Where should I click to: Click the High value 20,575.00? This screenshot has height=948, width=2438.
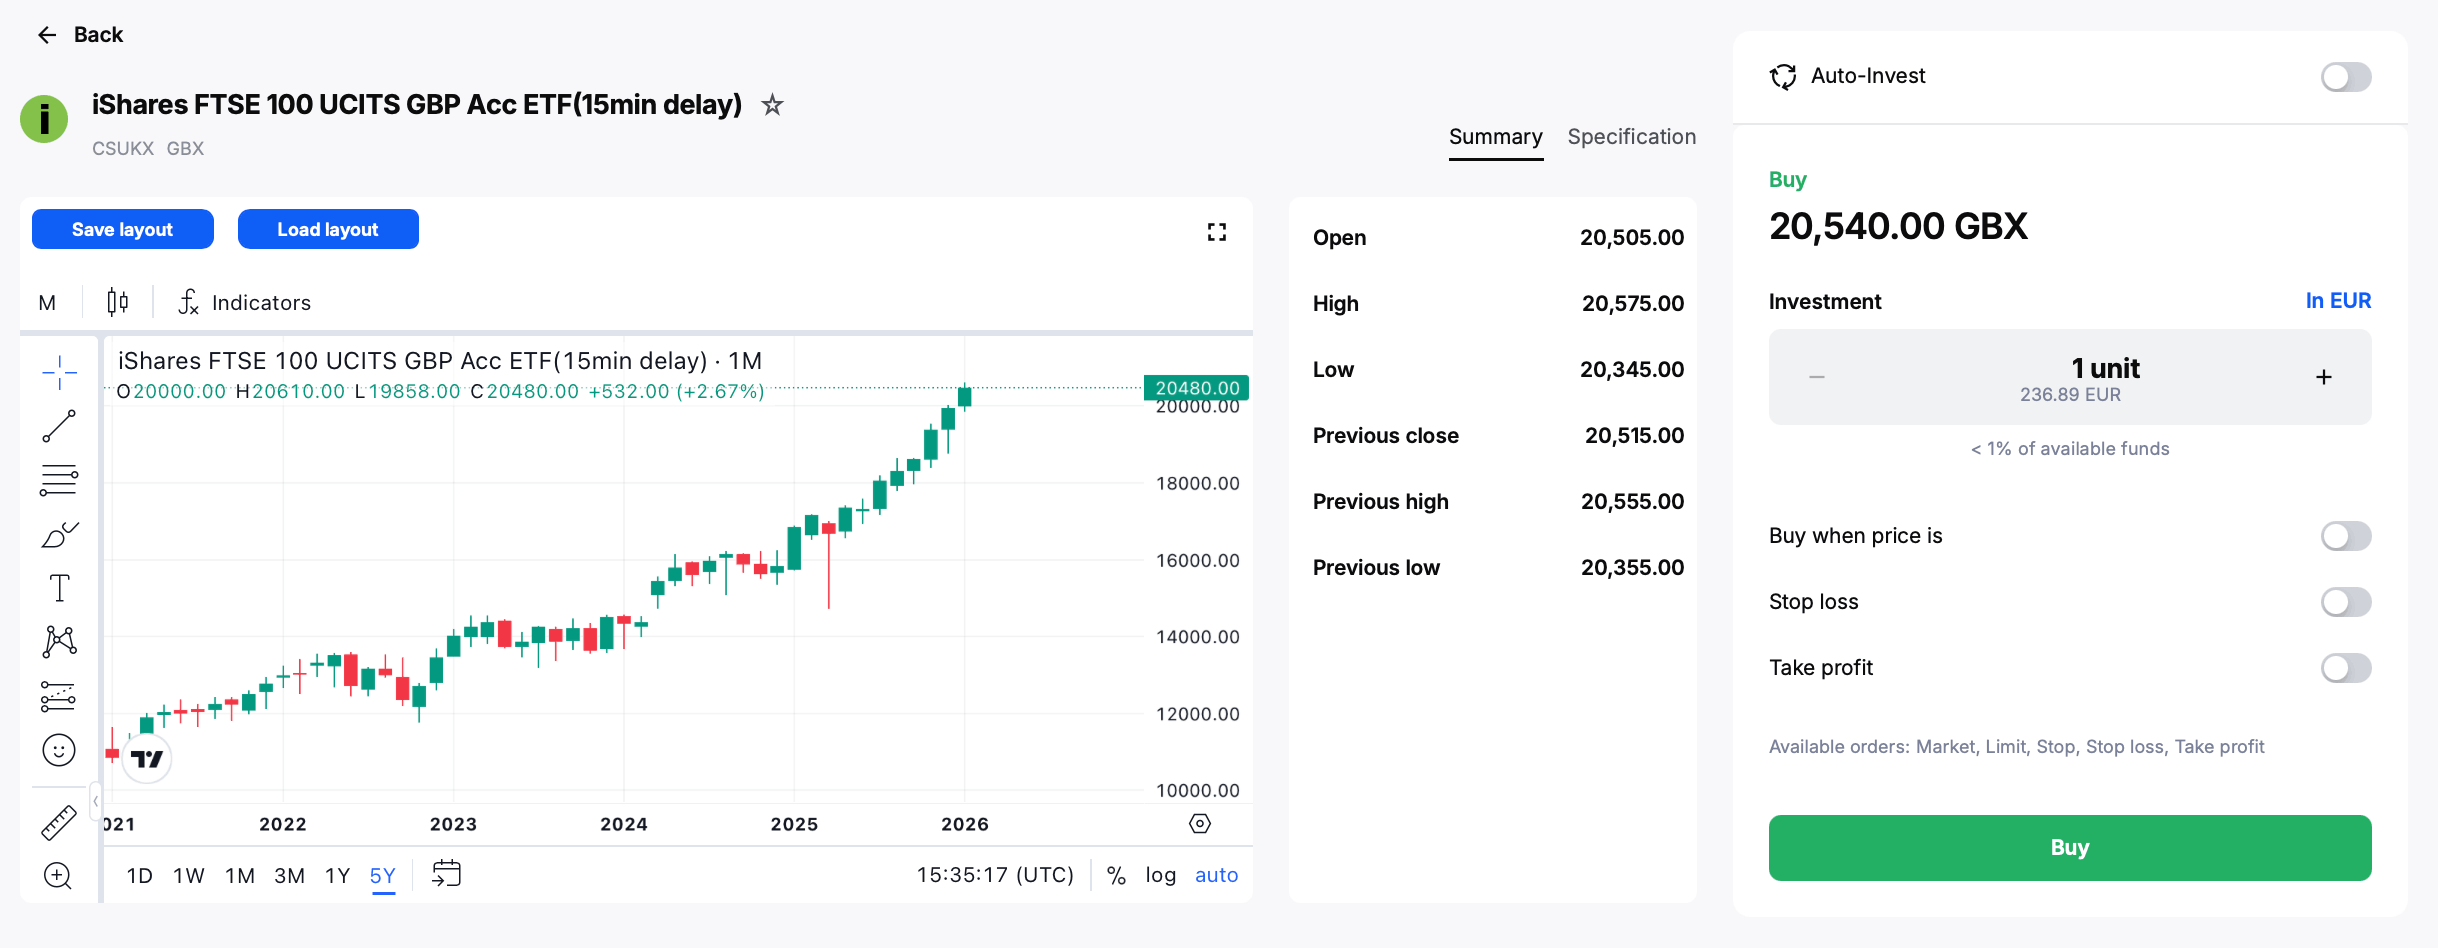point(1633,304)
